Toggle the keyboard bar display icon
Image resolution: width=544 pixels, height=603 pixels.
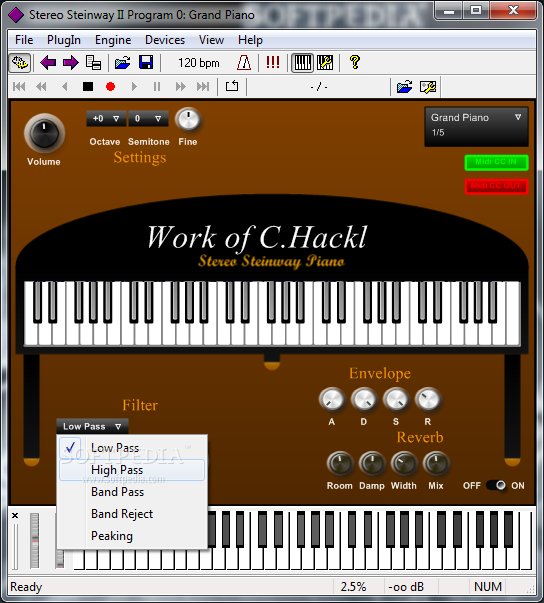303,63
